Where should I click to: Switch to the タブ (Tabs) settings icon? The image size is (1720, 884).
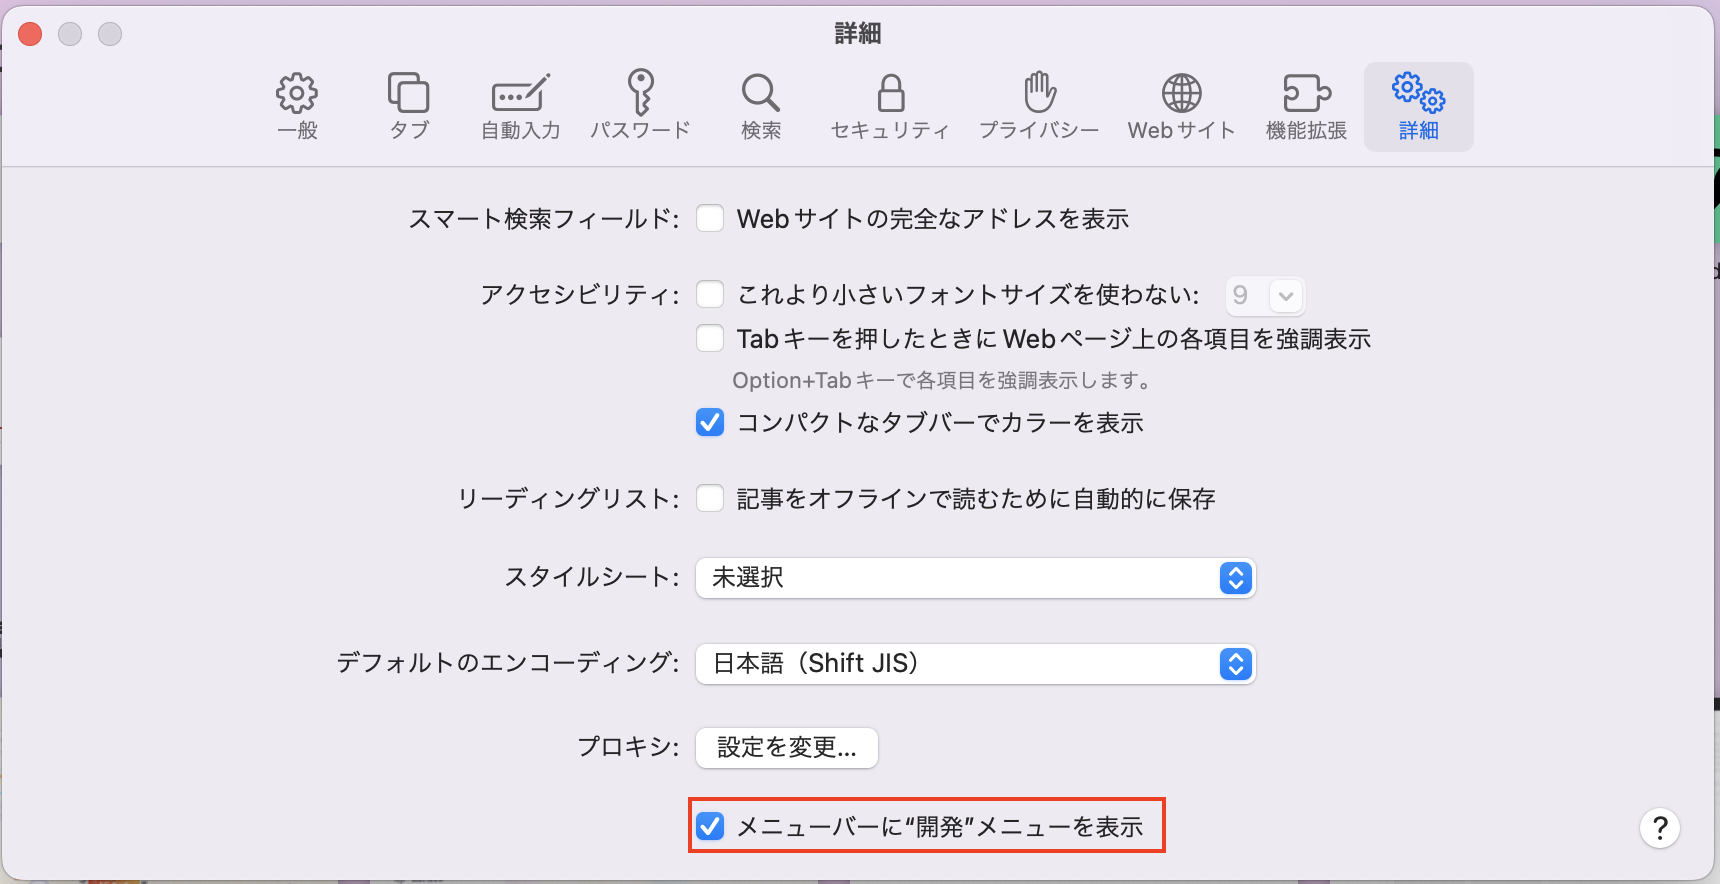(x=409, y=106)
